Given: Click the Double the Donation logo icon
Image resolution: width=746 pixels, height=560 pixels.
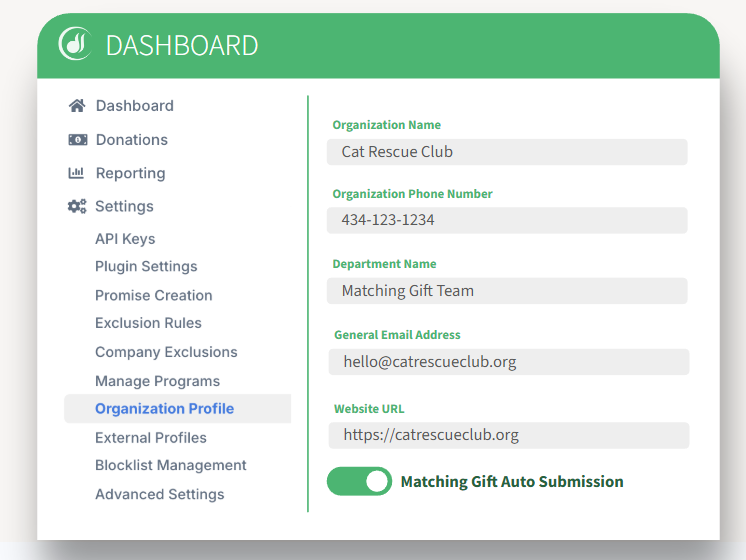Looking at the screenshot, I should [75, 44].
